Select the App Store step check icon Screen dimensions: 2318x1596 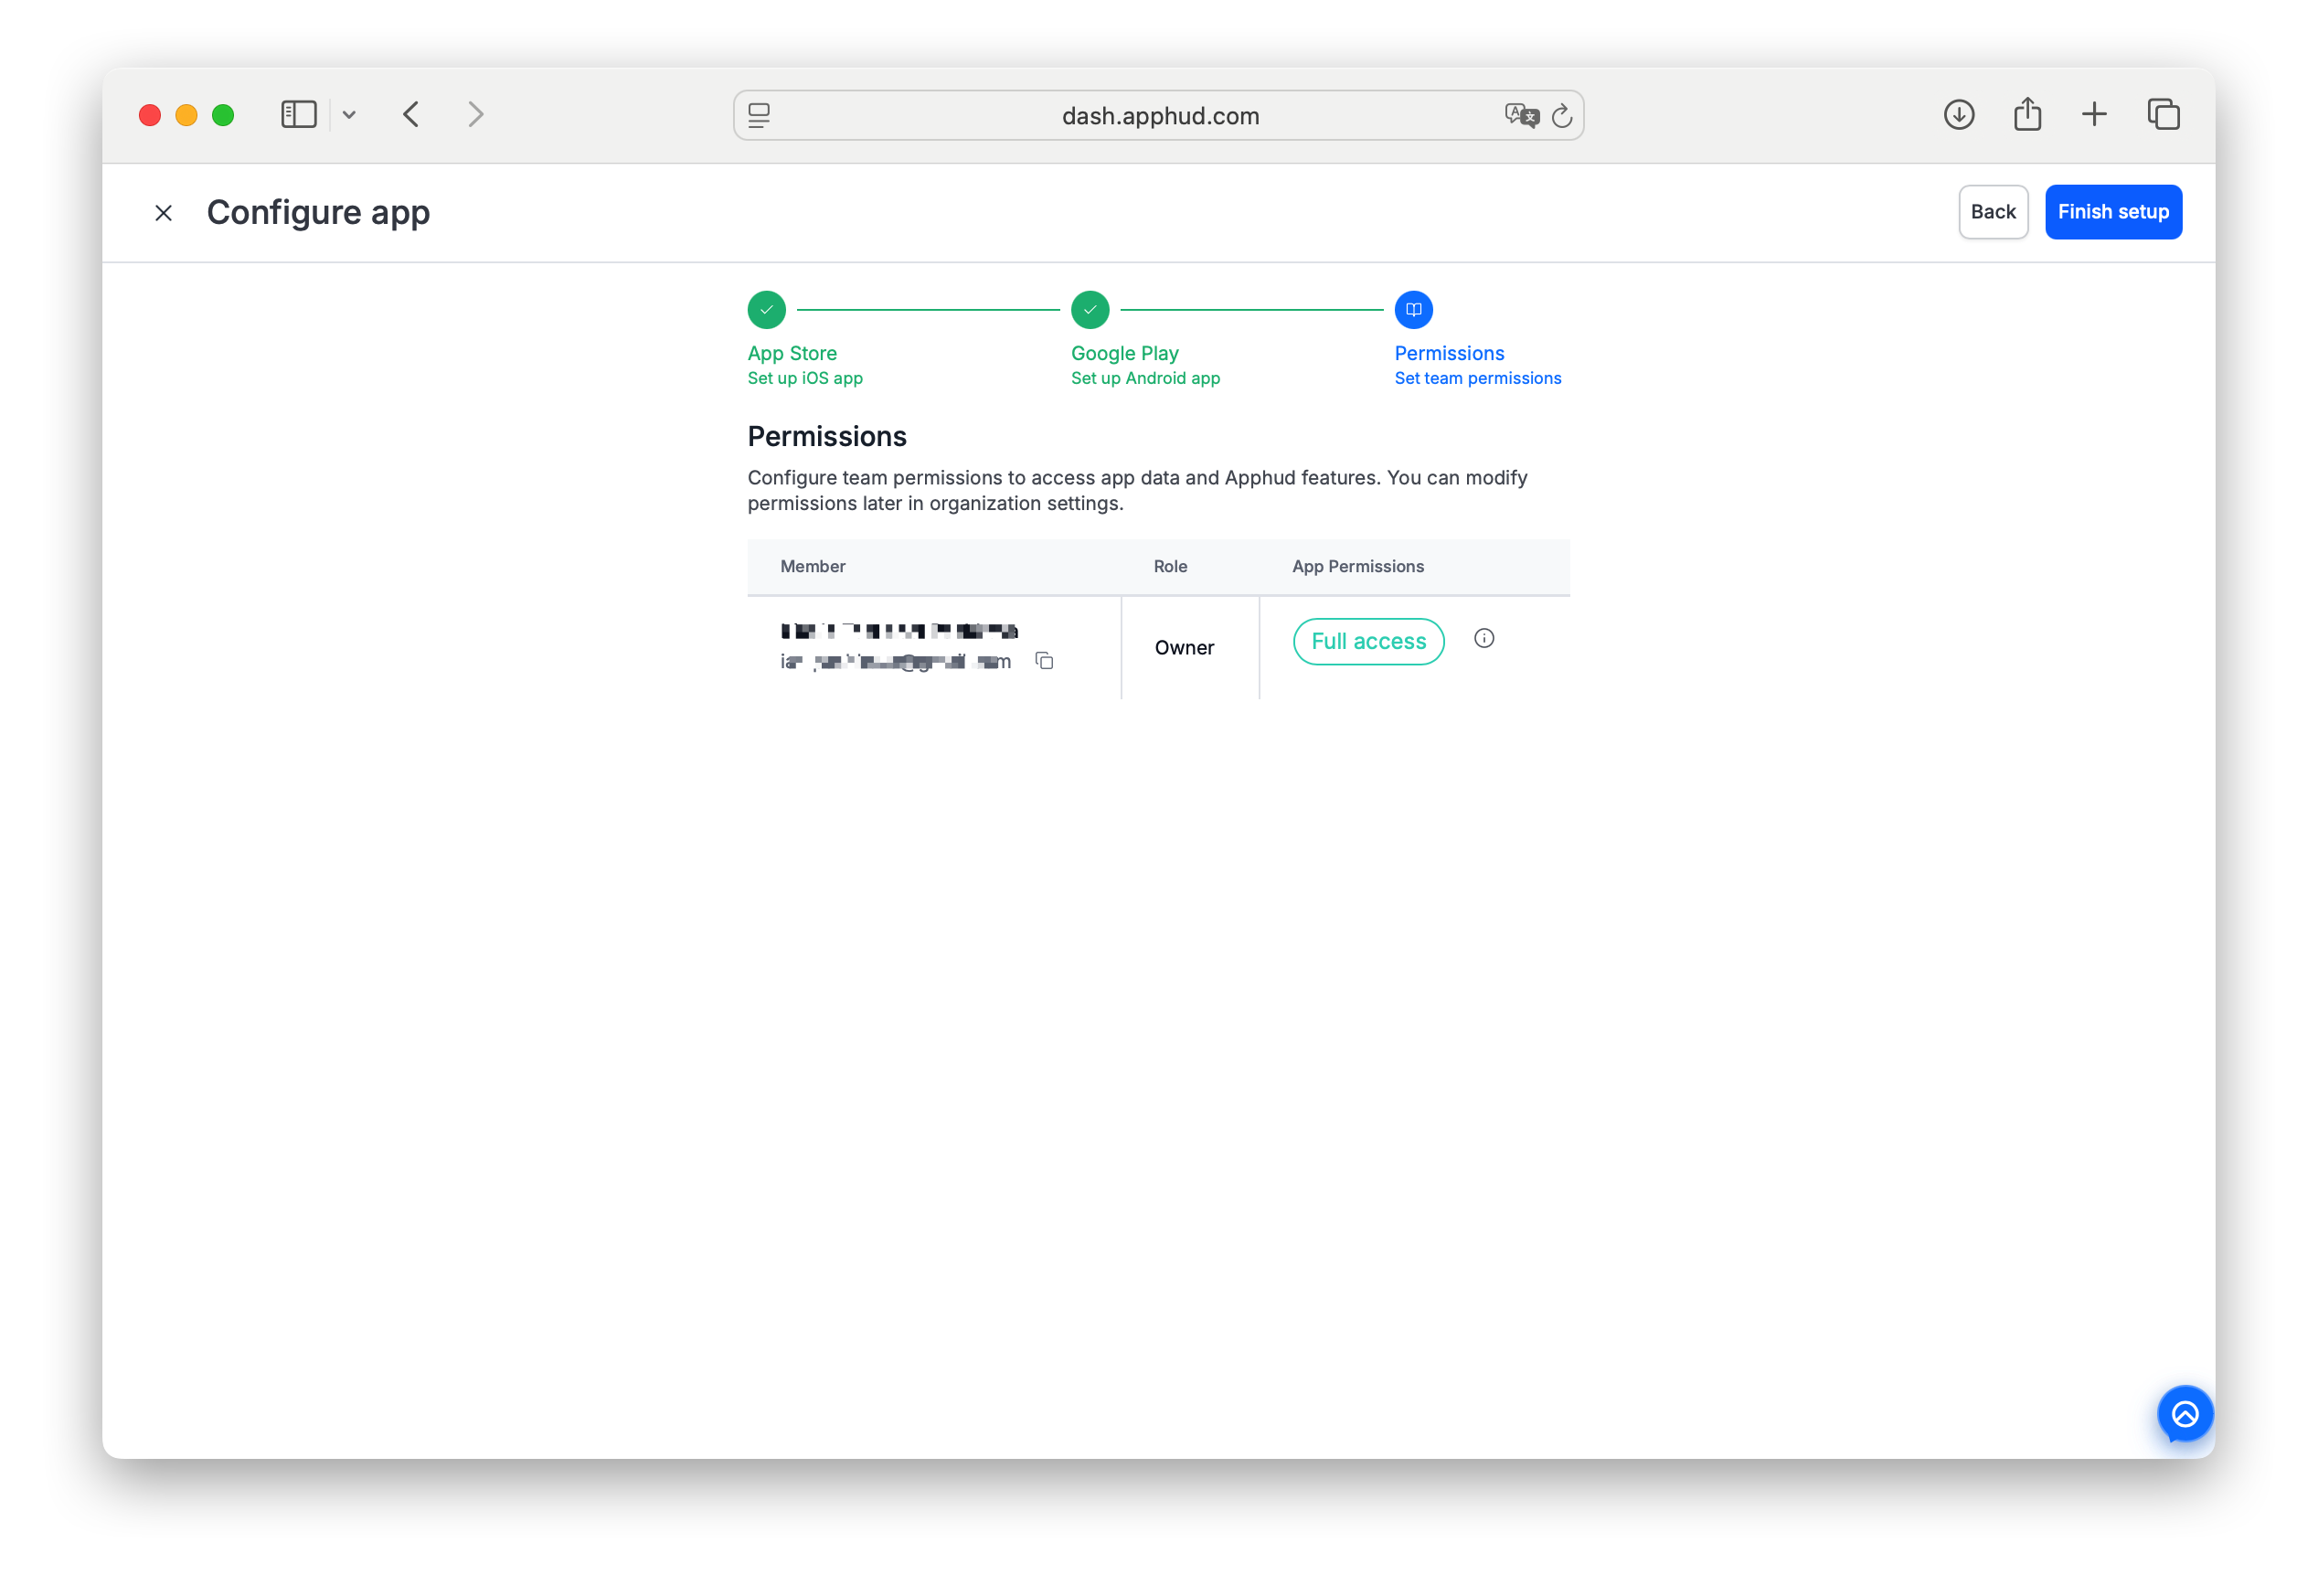tap(766, 310)
